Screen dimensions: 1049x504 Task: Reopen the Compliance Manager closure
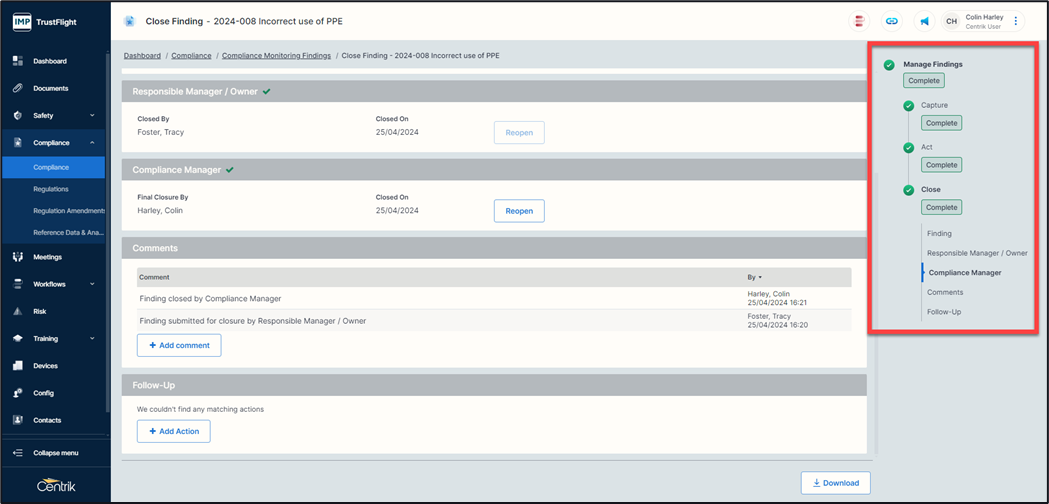pos(519,211)
